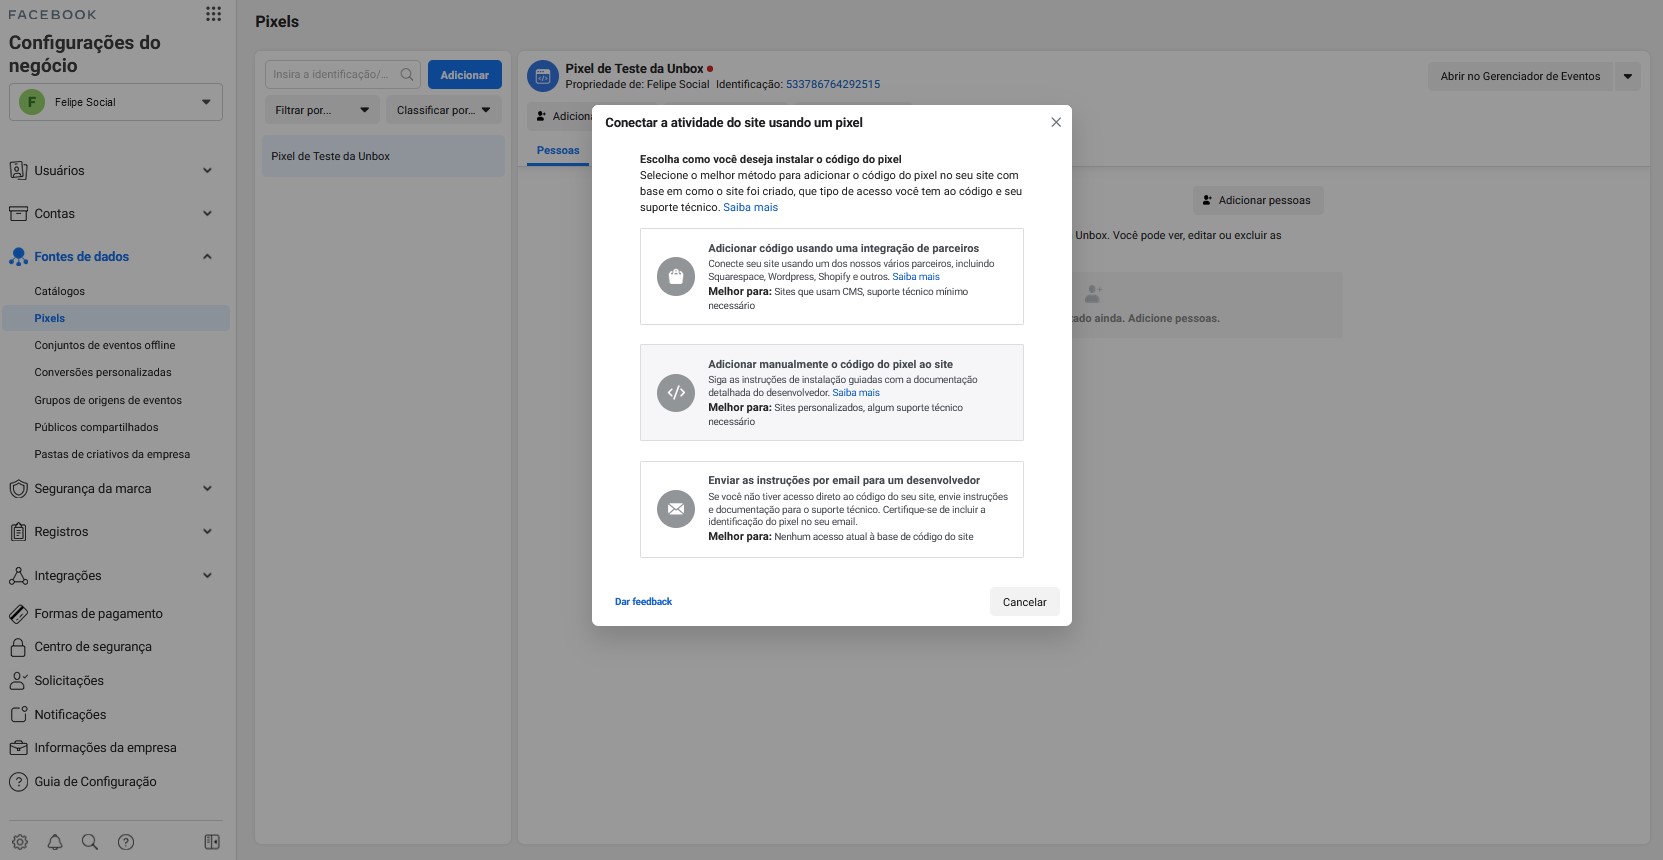Select Pixel de Teste da Unbox row
Image resolution: width=1663 pixels, height=860 pixels.
[x=384, y=156]
